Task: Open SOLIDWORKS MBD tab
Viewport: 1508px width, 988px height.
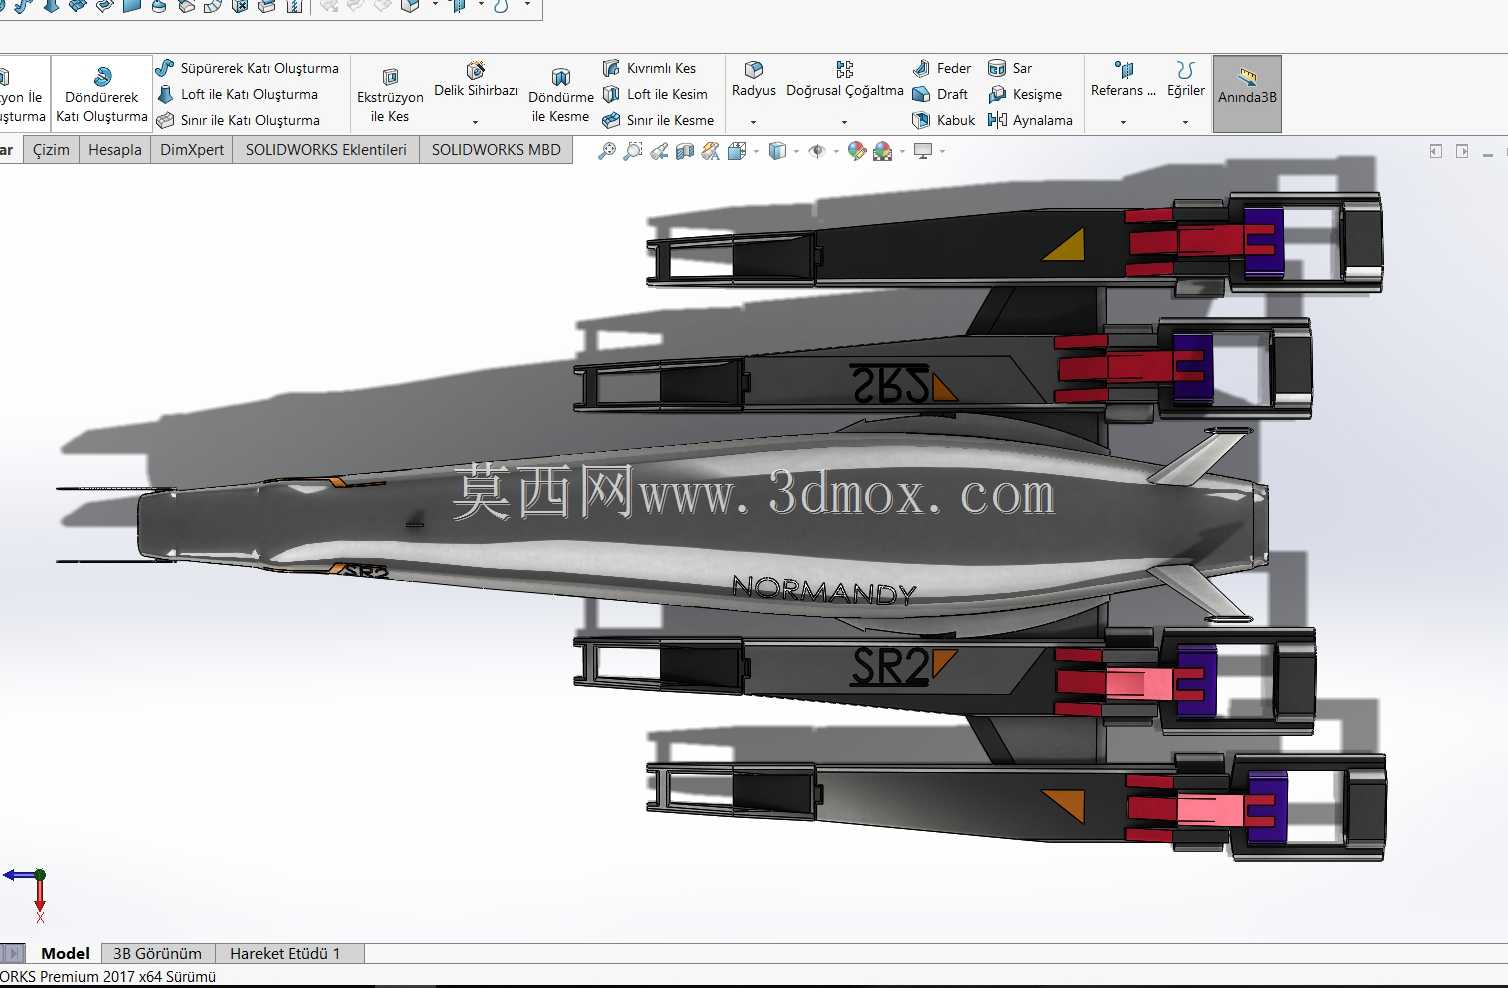Action: click(496, 150)
